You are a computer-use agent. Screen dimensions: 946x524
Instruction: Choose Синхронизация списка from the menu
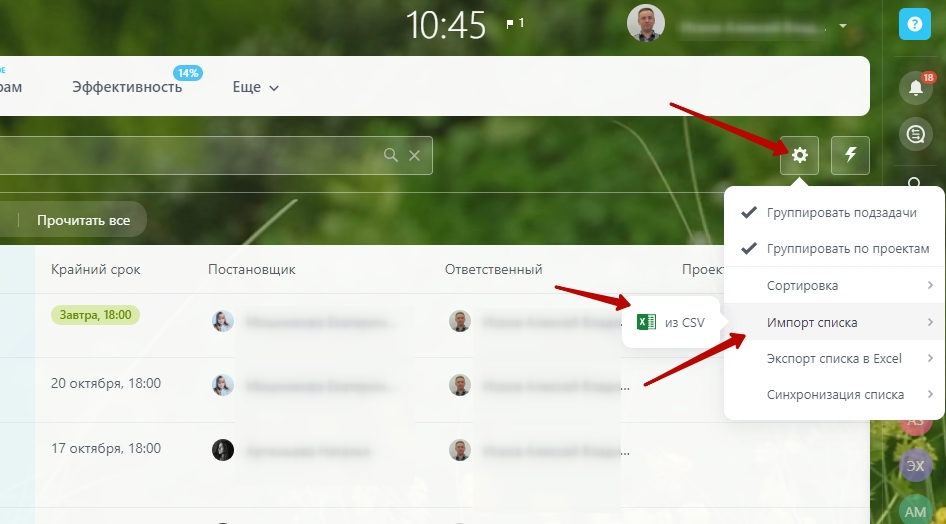coord(834,394)
